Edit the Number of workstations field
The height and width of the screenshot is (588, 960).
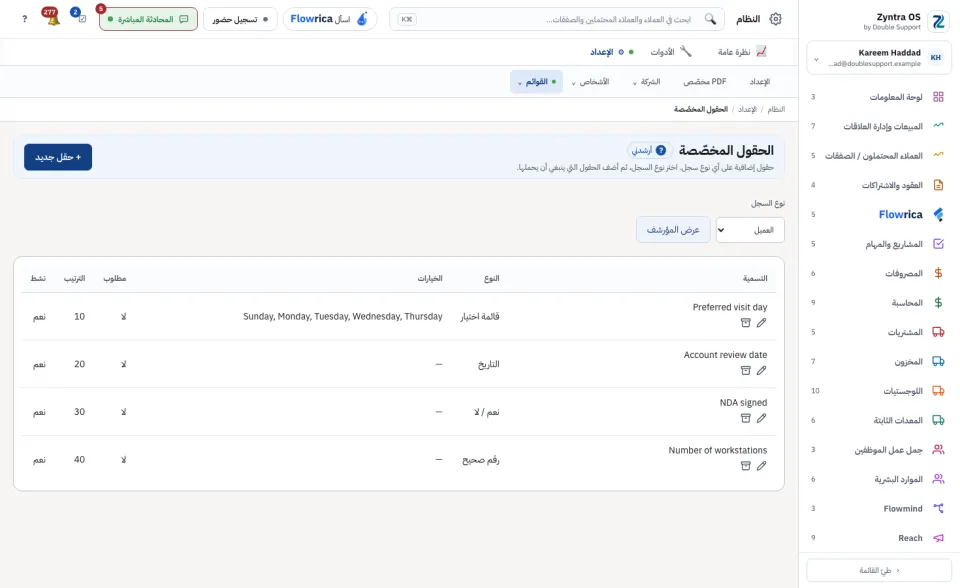click(761, 466)
